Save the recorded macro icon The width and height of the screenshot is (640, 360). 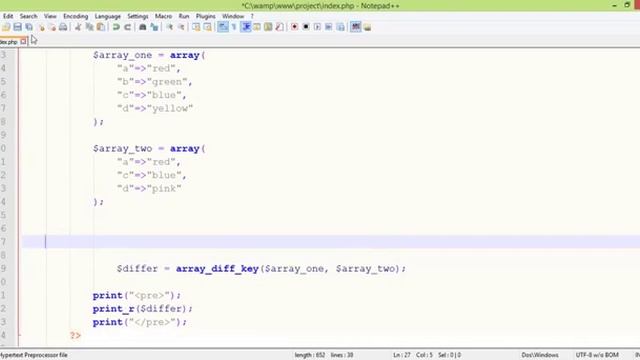pos(340,27)
